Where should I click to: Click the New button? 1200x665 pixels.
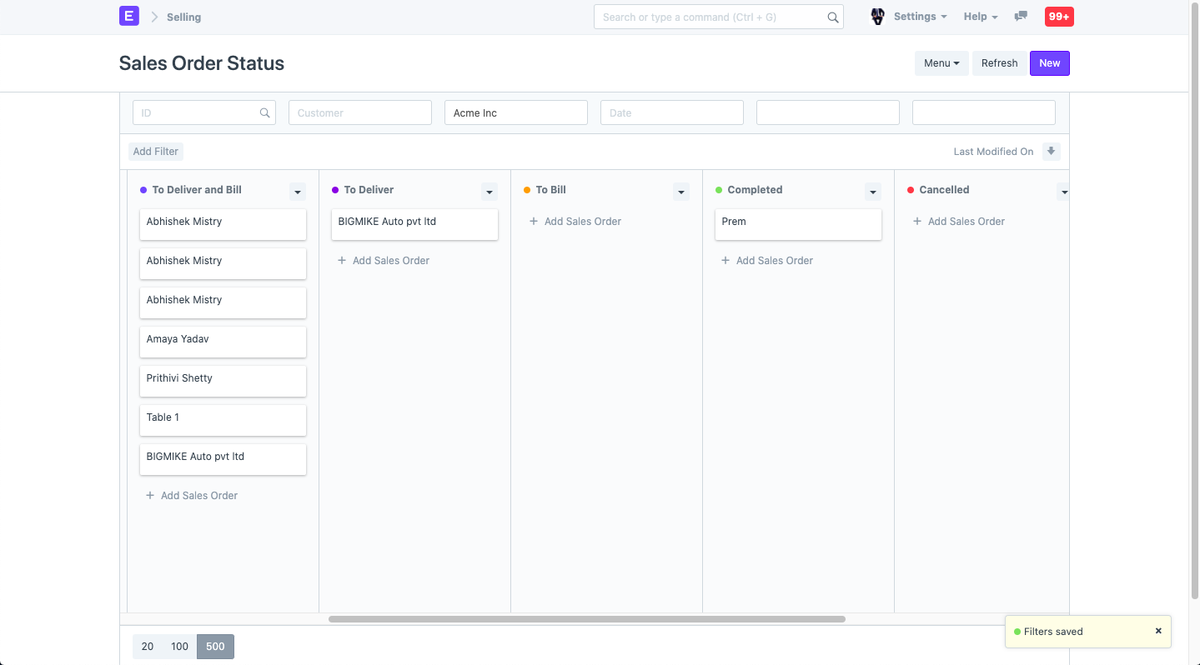pyautogui.click(x=1049, y=63)
